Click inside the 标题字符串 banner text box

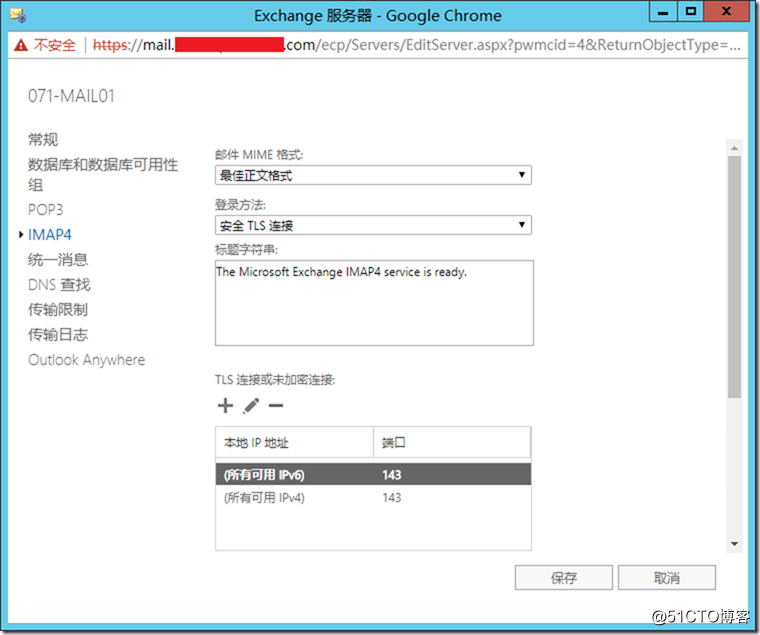[x=374, y=303]
